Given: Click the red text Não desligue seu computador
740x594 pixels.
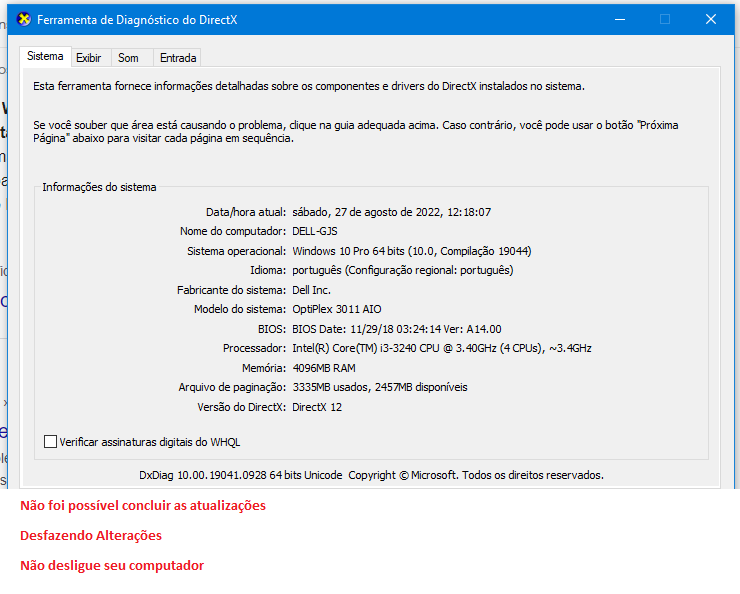Looking at the screenshot, I should coord(112,565).
